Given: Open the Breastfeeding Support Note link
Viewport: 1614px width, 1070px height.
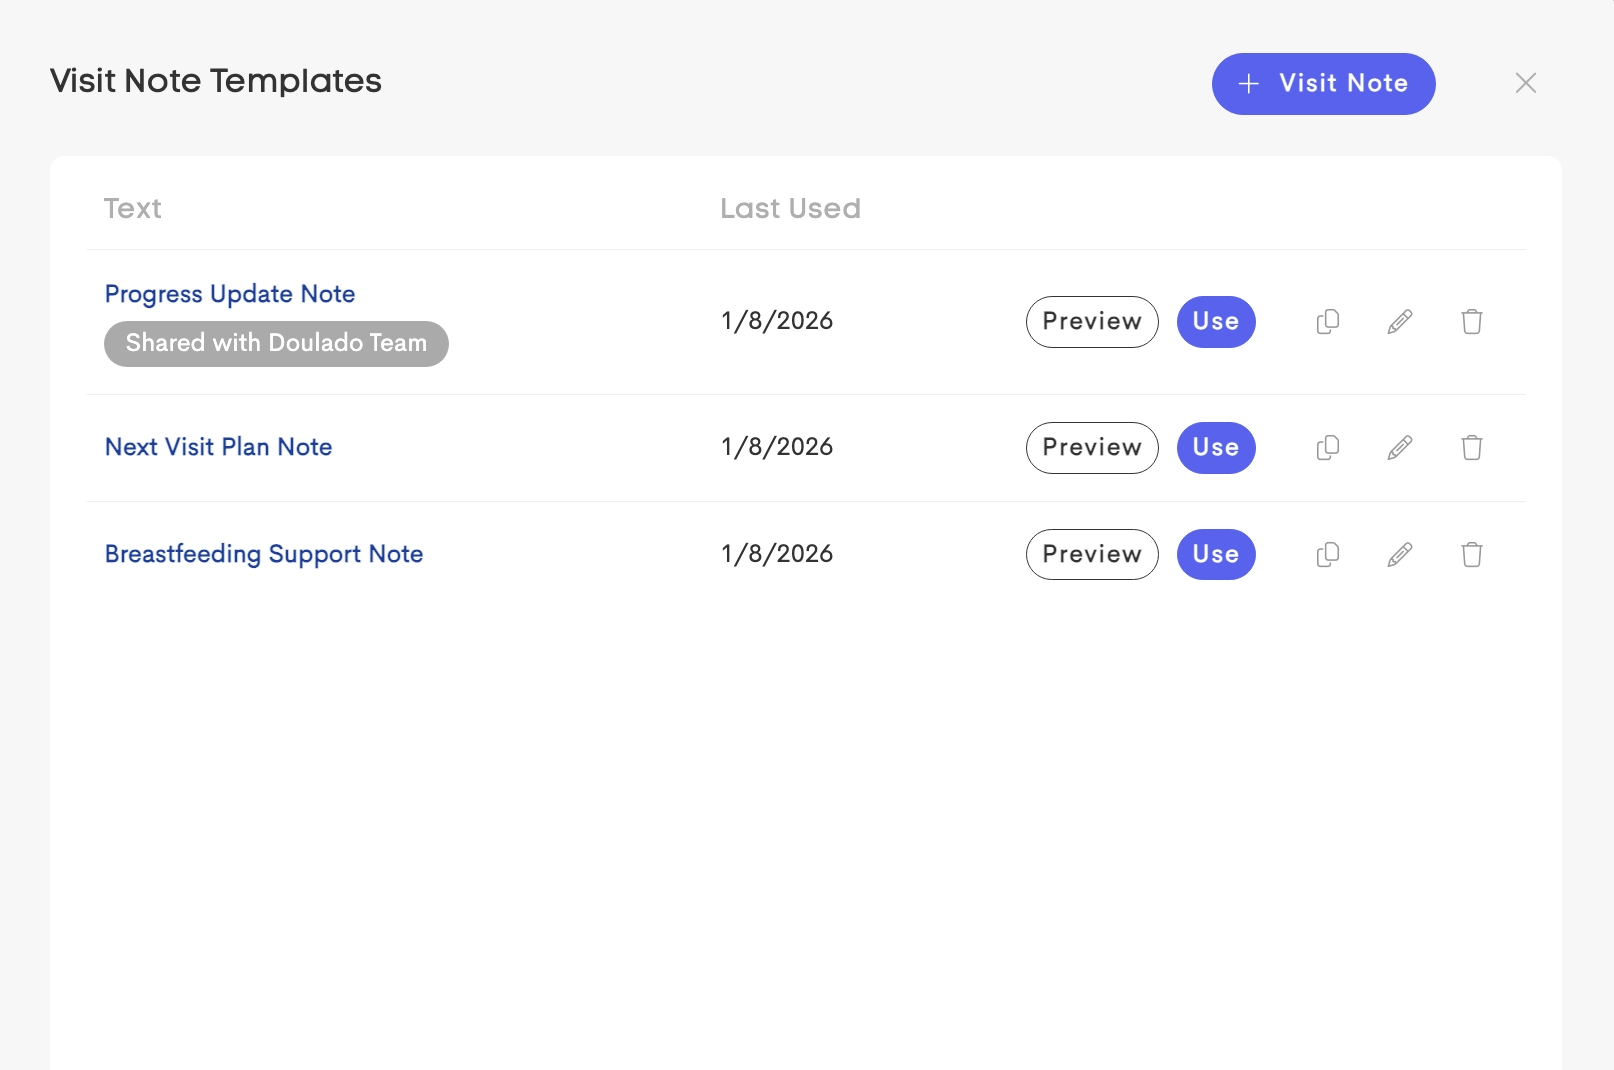Looking at the screenshot, I should tap(264, 554).
